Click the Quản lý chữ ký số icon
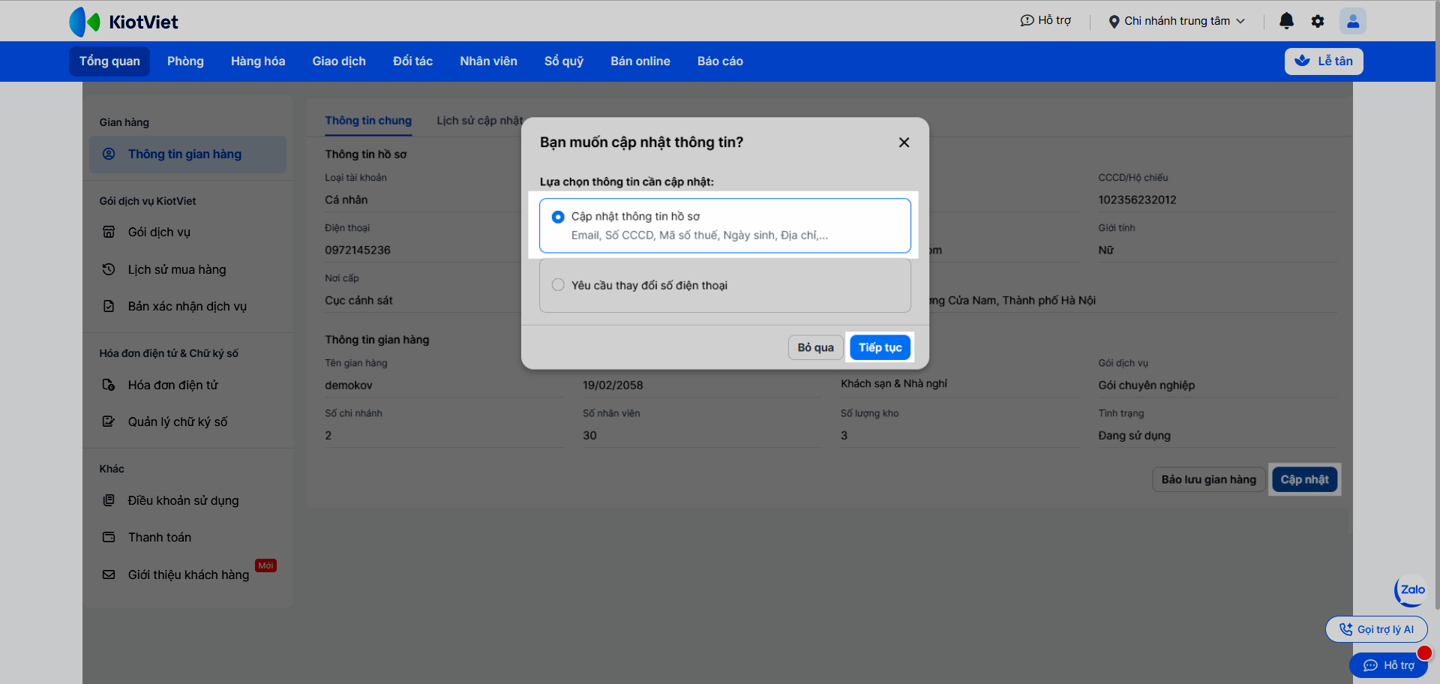Screen dimensions: 1440x684 [x=109, y=422]
